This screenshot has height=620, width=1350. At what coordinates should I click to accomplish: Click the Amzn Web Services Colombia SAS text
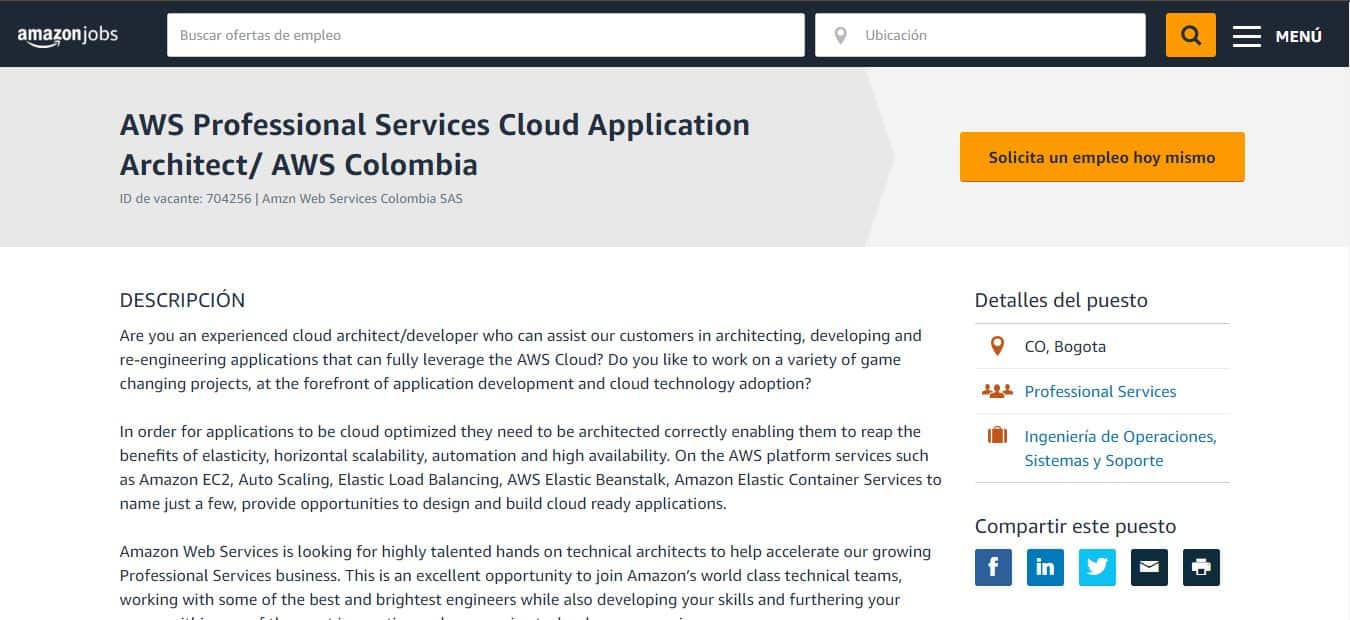click(362, 198)
